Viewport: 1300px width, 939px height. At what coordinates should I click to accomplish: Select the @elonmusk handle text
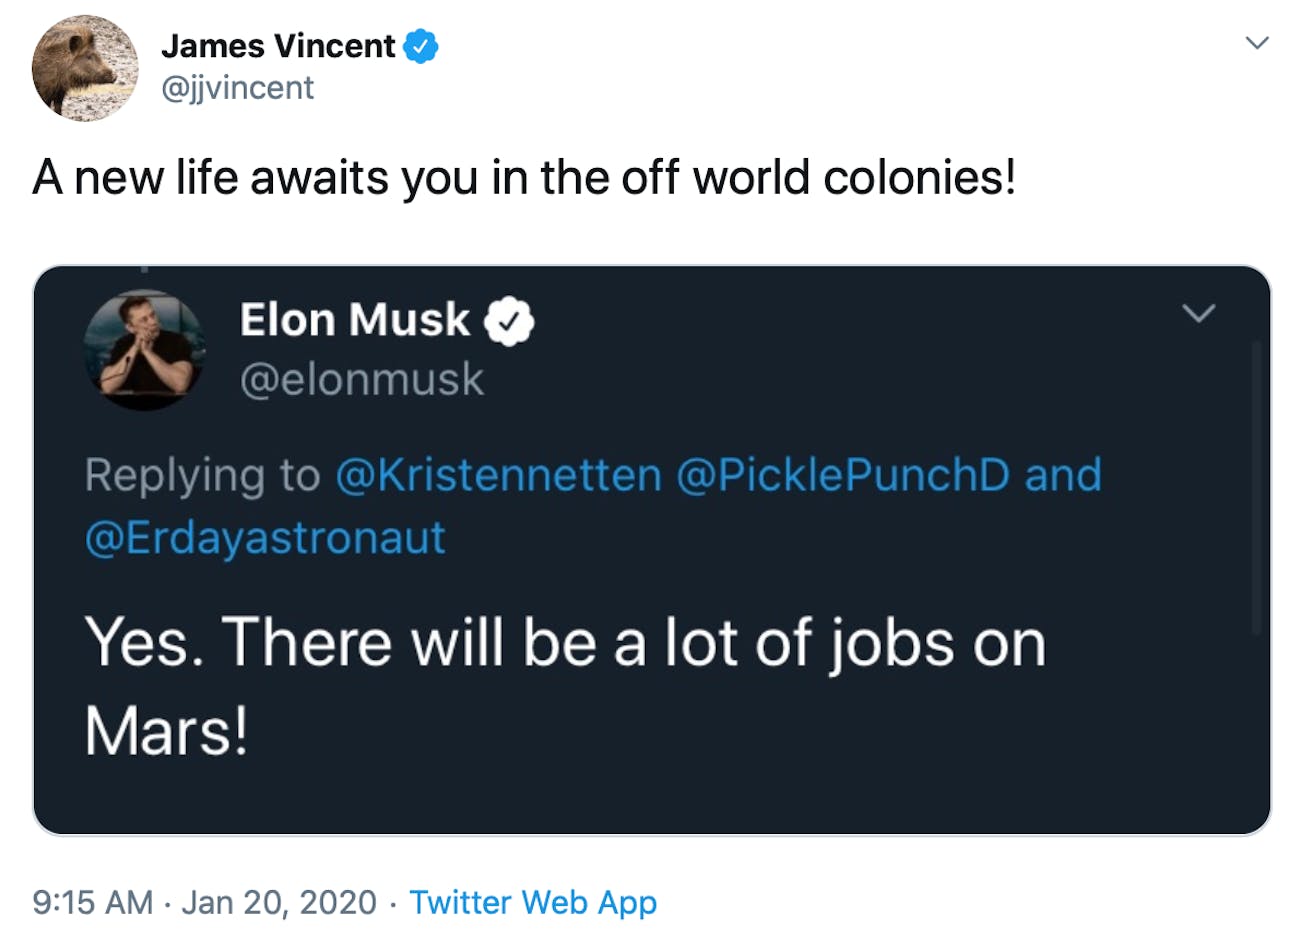[x=362, y=378]
